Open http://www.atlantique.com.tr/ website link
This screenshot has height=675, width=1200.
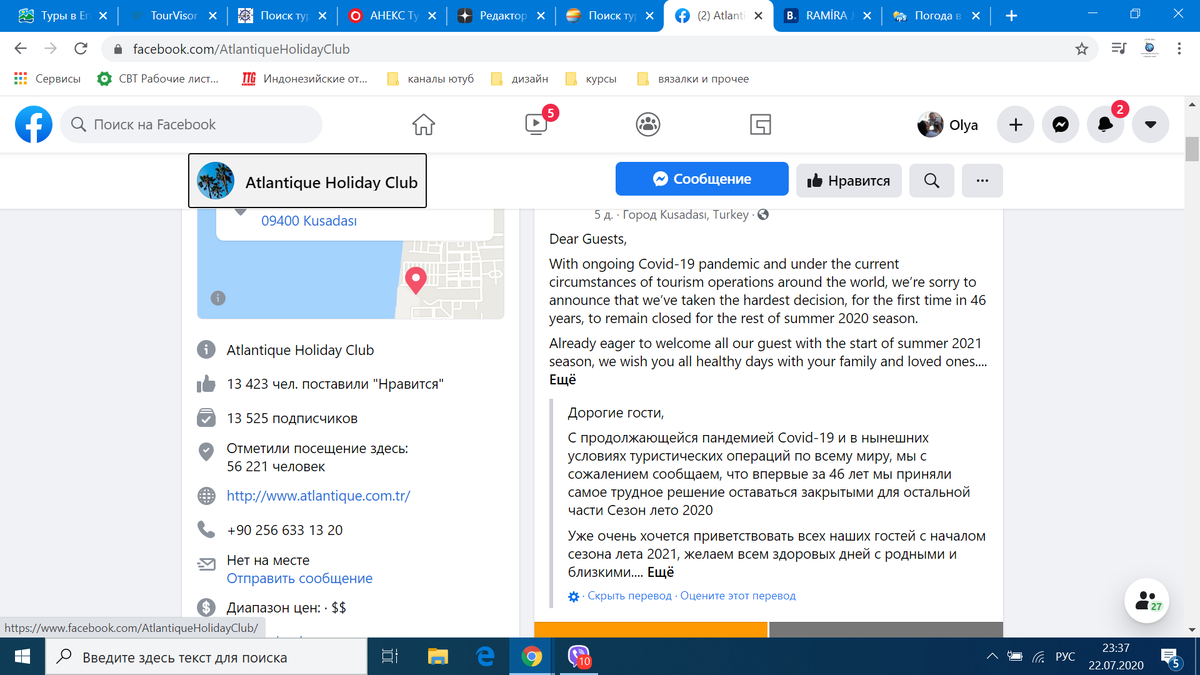tap(318, 496)
